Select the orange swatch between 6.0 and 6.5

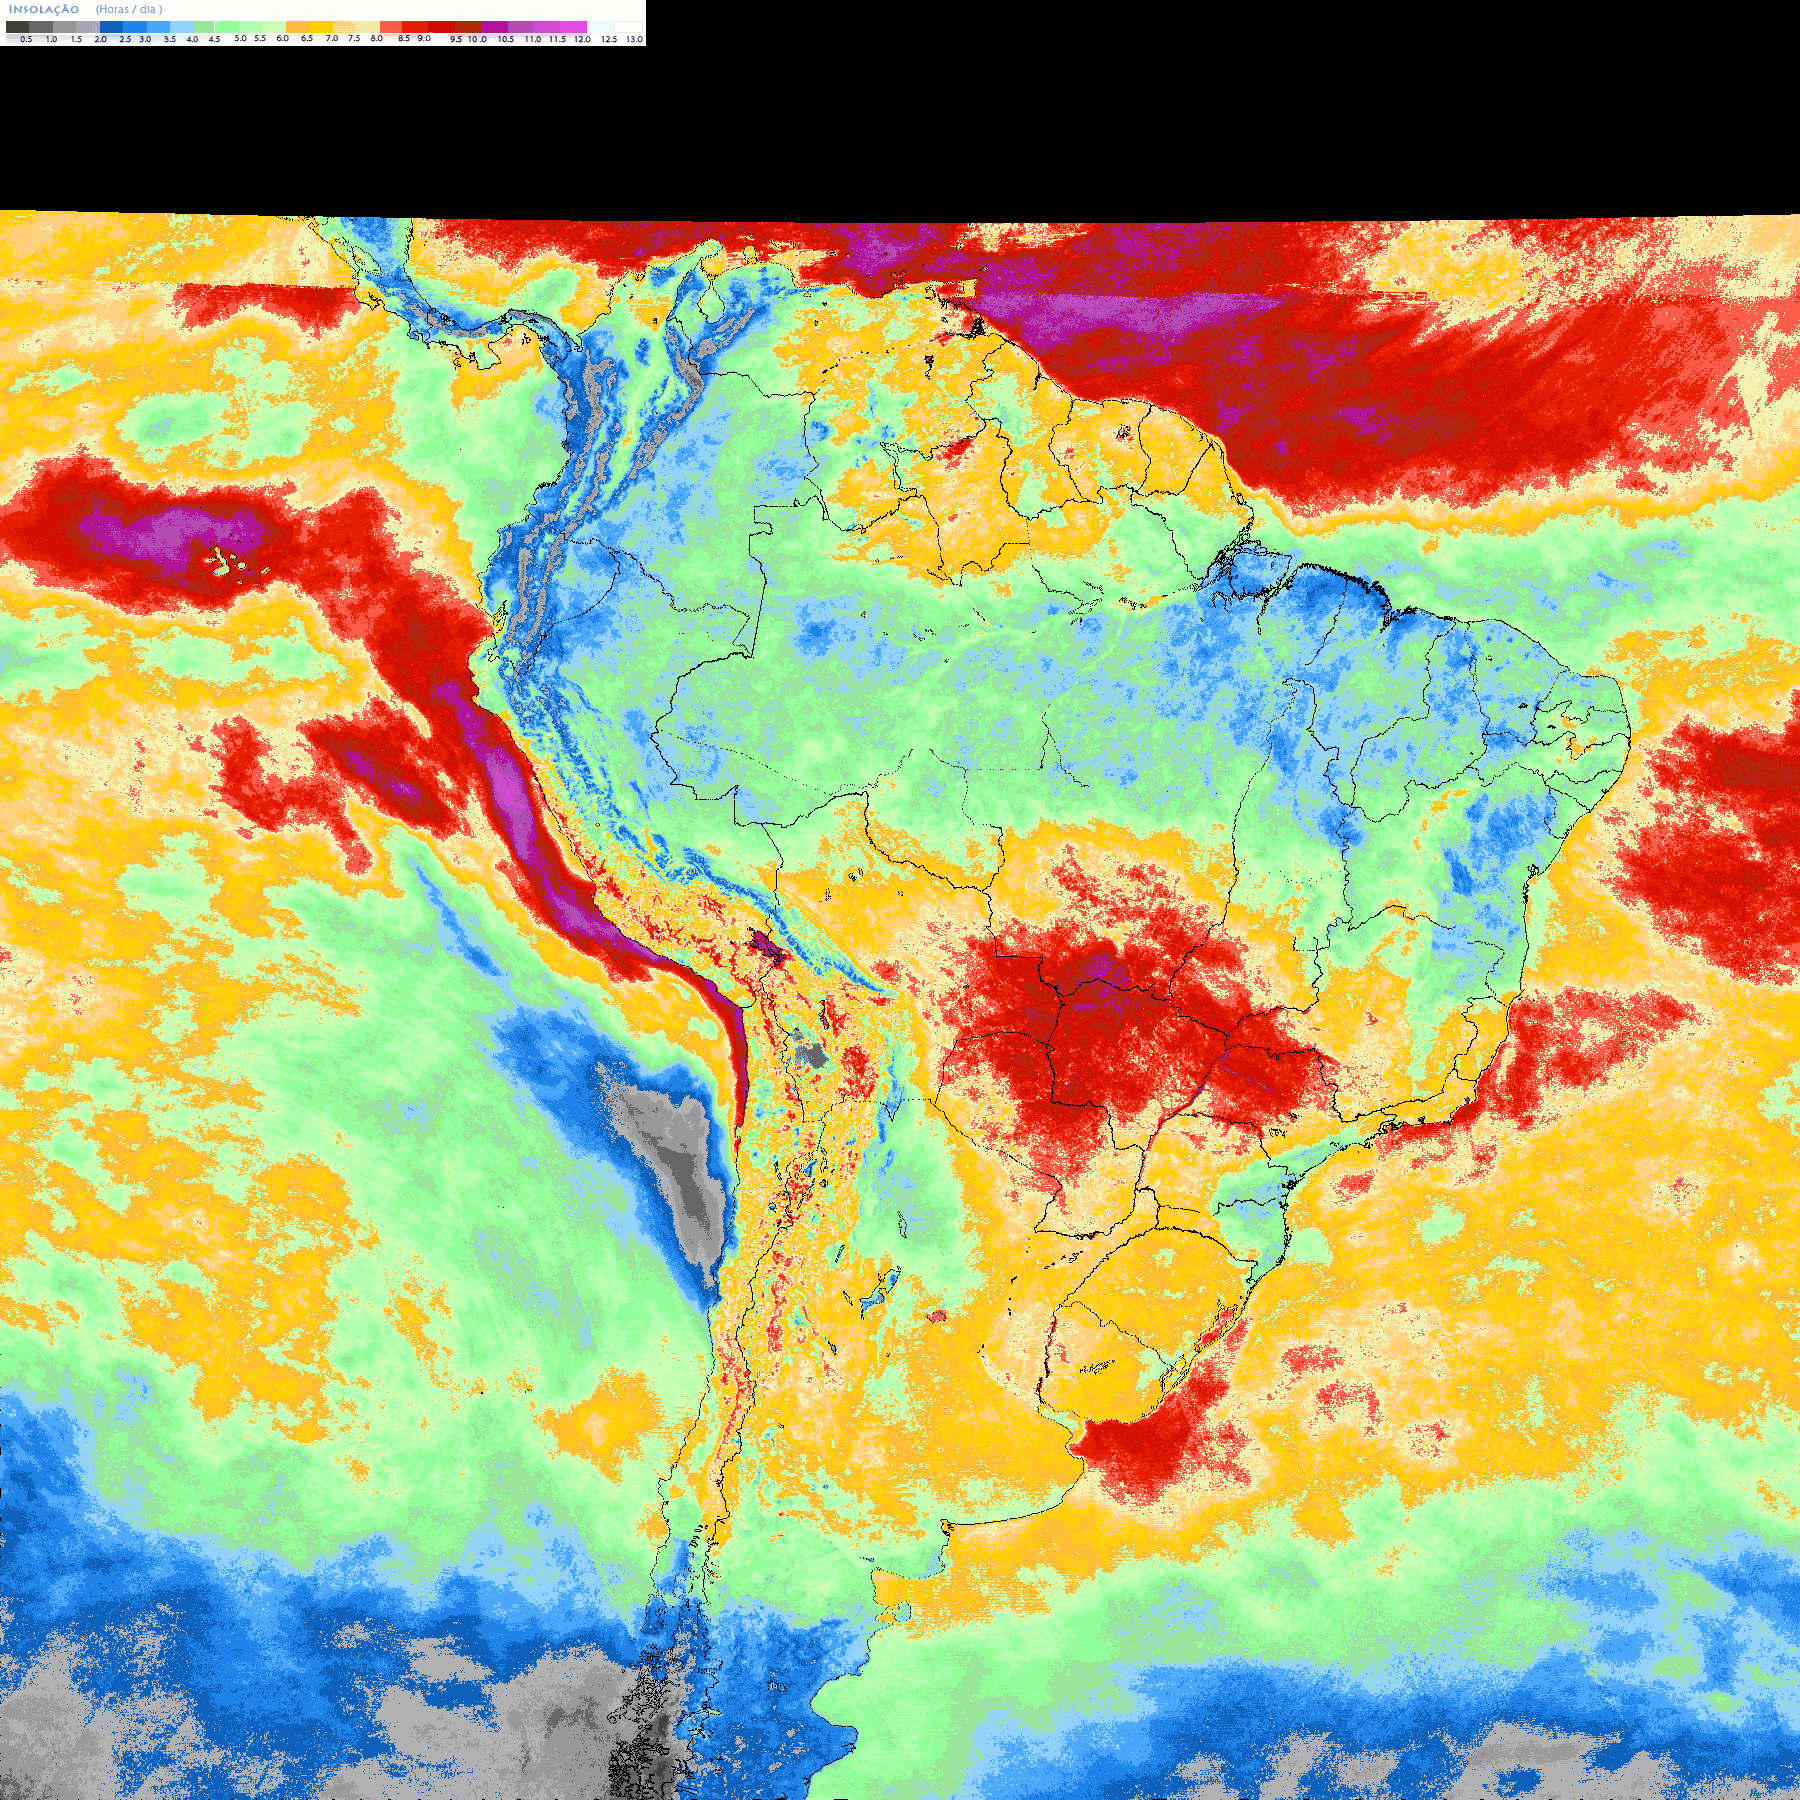[x=297, y=27]
